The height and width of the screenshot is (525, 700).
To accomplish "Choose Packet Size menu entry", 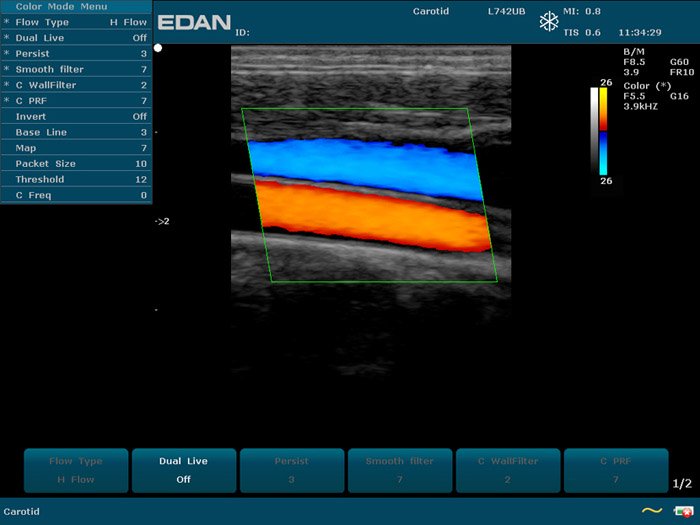I will click(76, 163).
